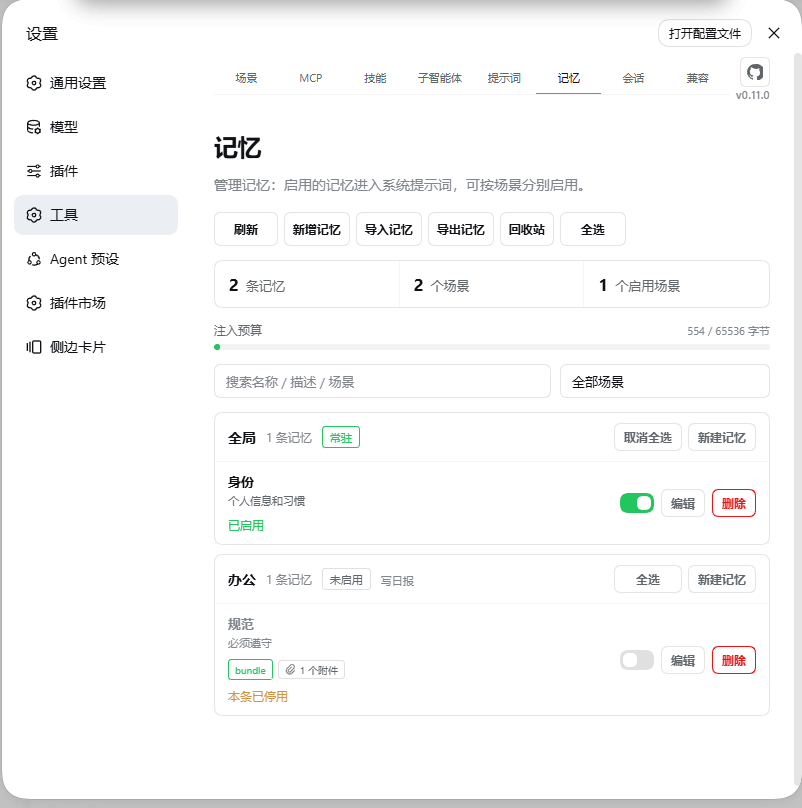Open the 全部场景 filter dropdown
802x808 pixels.
[664, 381]
